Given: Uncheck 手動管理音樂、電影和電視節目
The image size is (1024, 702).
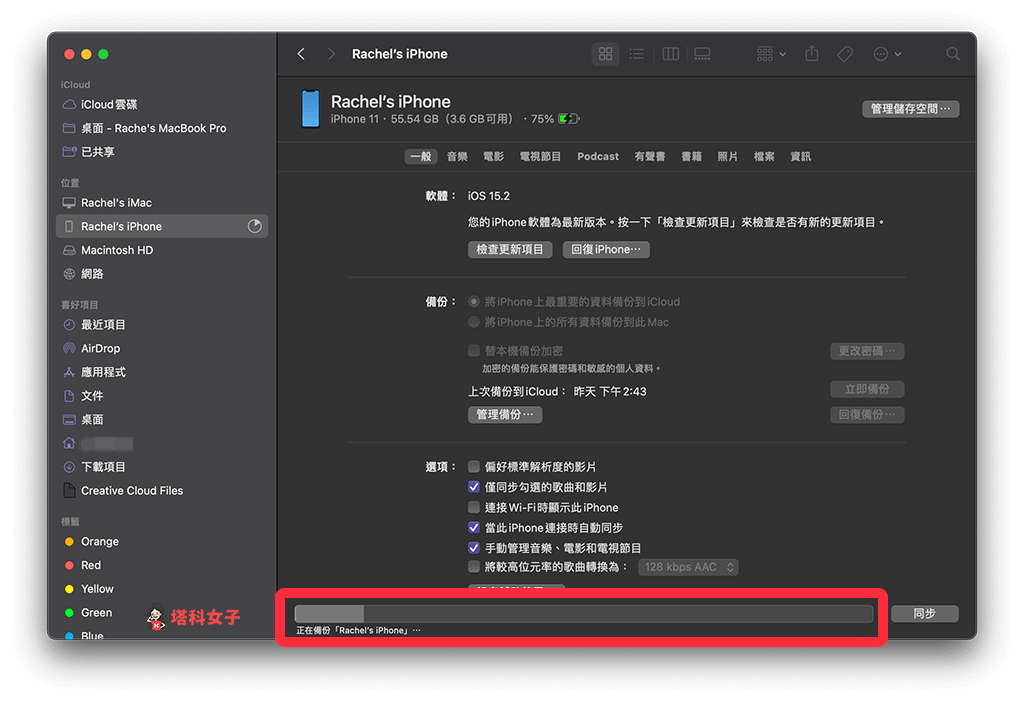Looking at the screenshot, I should (474, 548).
